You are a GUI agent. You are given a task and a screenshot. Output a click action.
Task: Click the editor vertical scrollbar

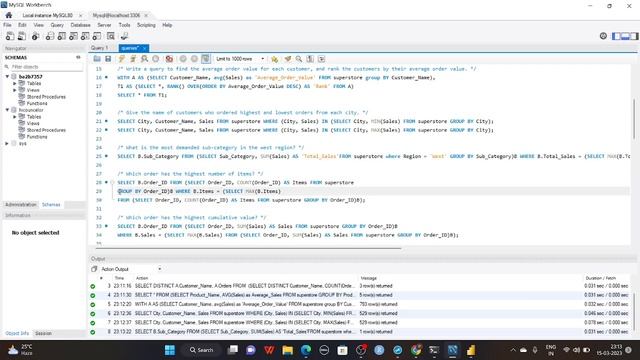(634, 118)
